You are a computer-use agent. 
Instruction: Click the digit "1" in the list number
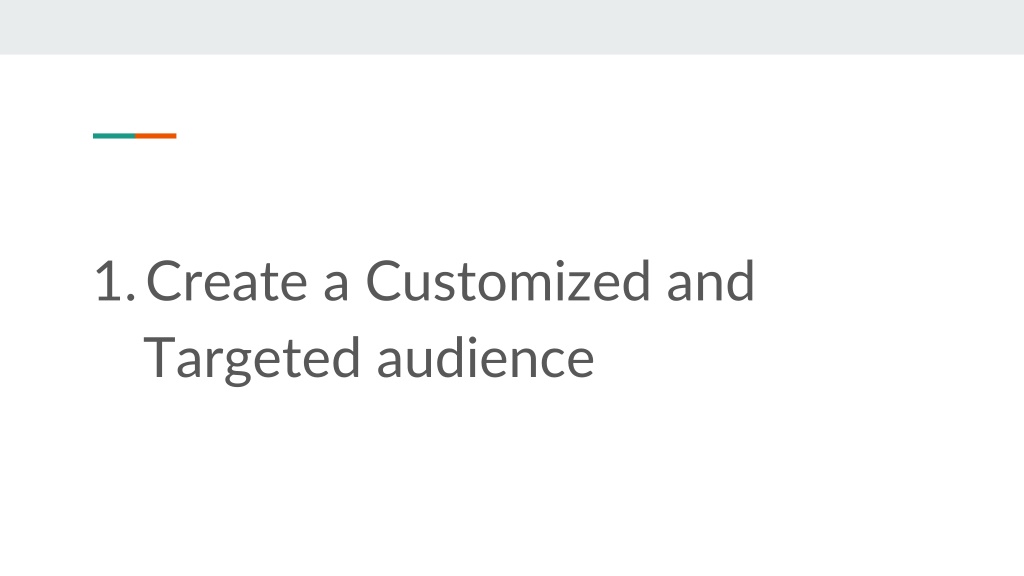click(108, 281)
